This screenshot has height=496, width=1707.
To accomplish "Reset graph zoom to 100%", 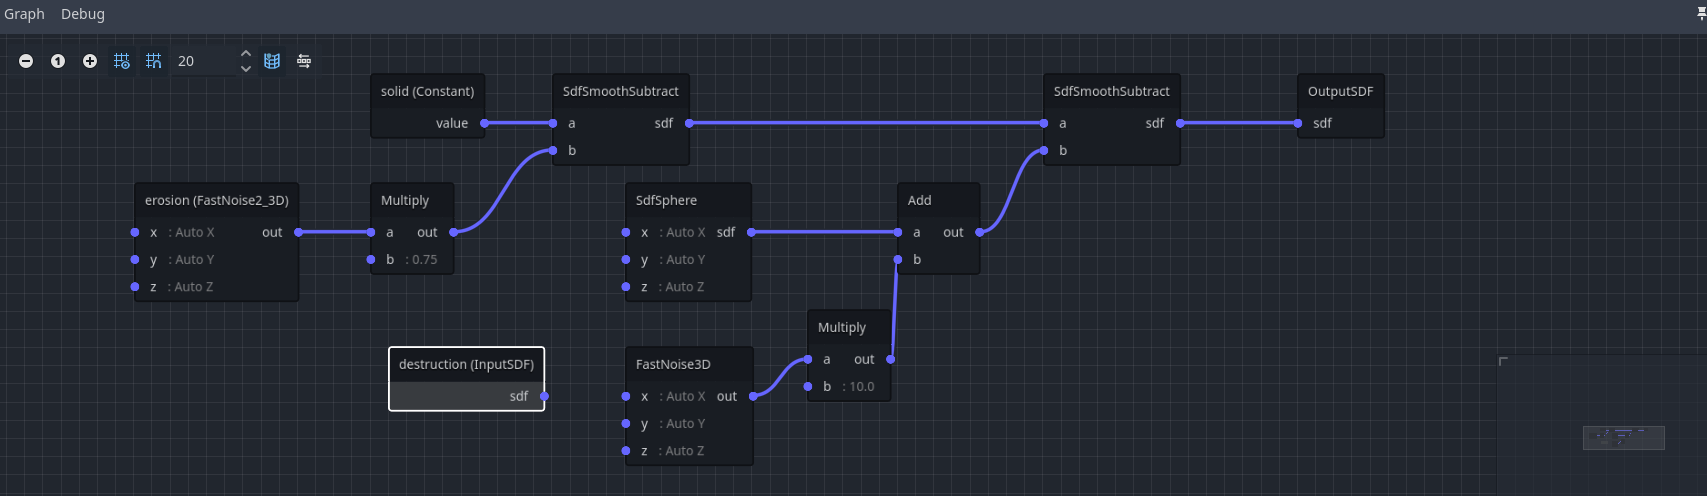I will (58, 61).
